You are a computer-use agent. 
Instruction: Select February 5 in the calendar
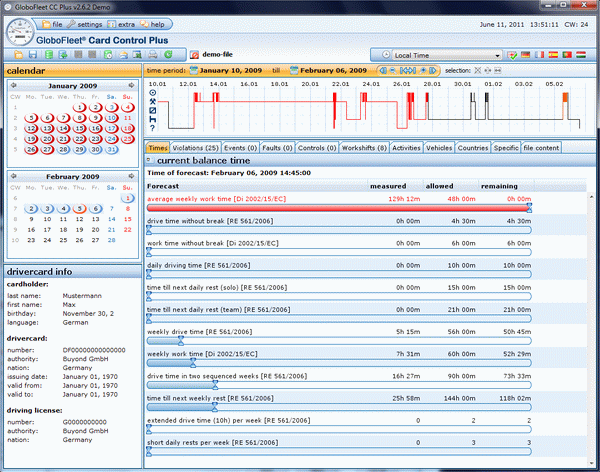(x=79, y=209)
